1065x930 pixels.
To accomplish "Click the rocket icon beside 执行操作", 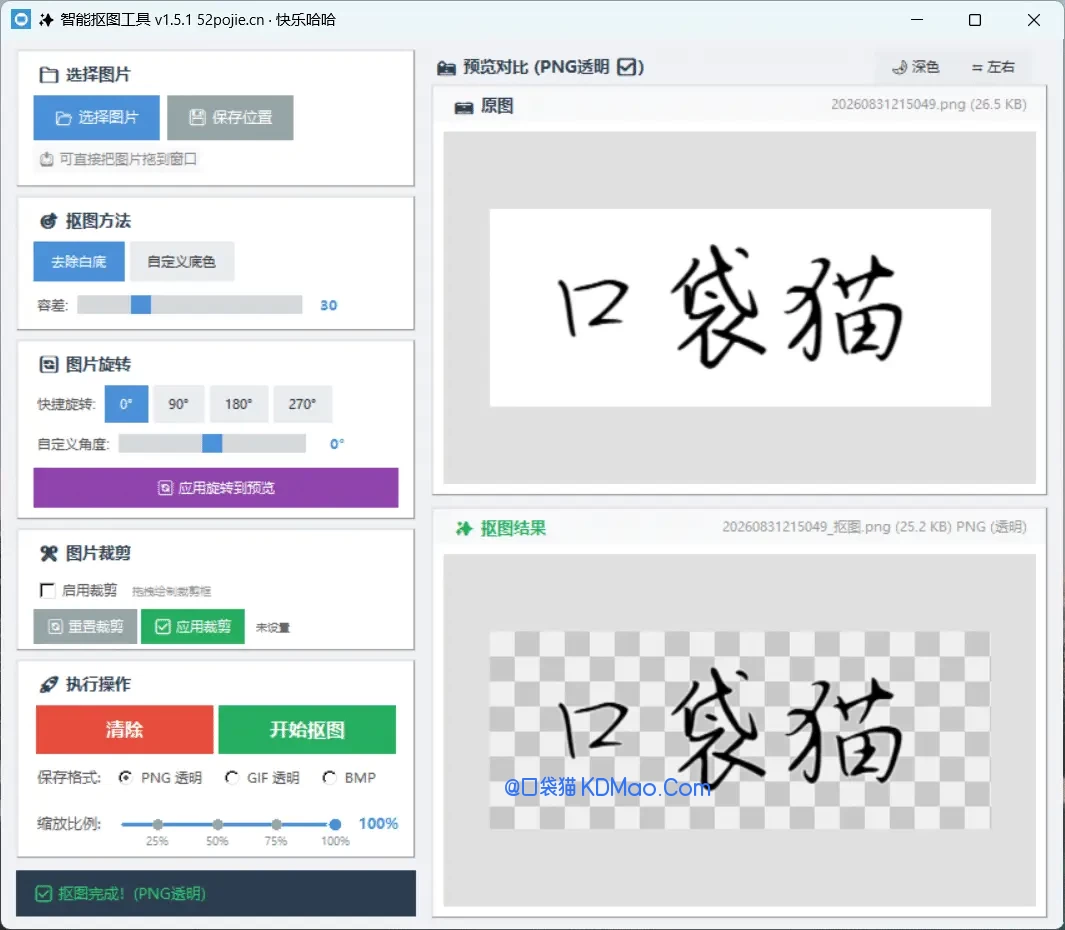I will click(x=49, y=685).
